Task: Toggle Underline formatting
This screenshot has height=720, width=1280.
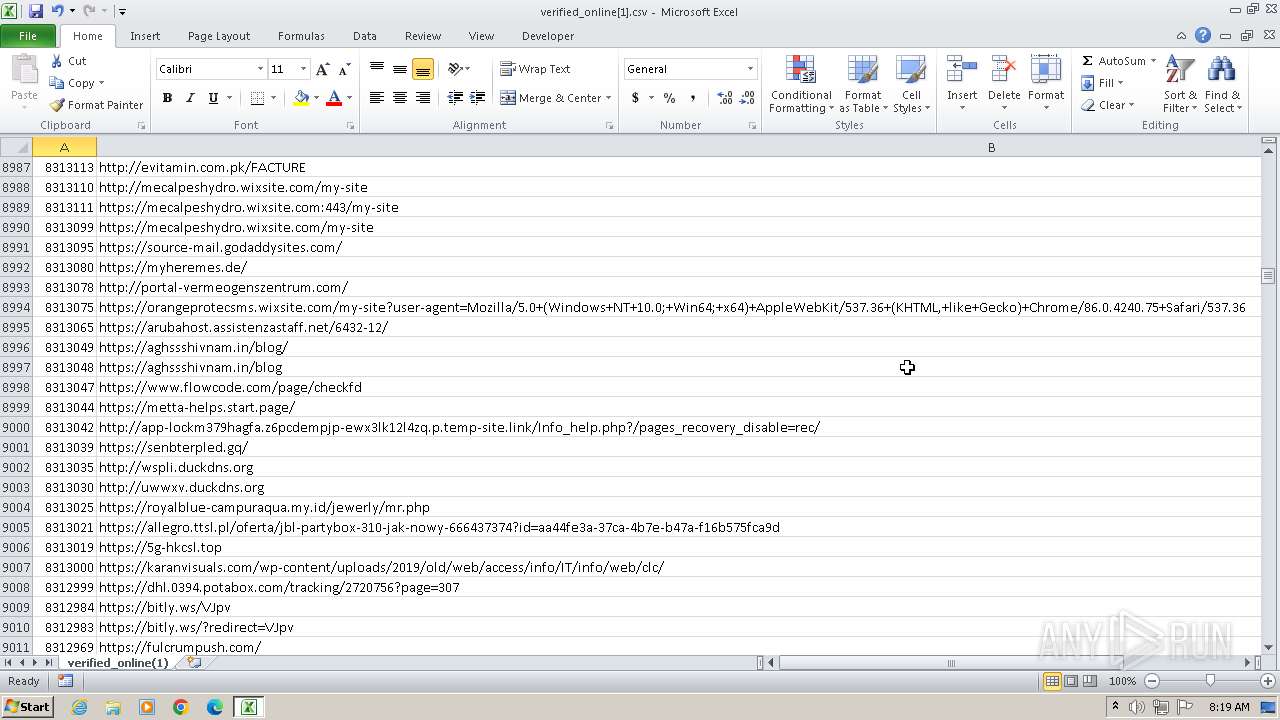Action: tap(213, 98)
